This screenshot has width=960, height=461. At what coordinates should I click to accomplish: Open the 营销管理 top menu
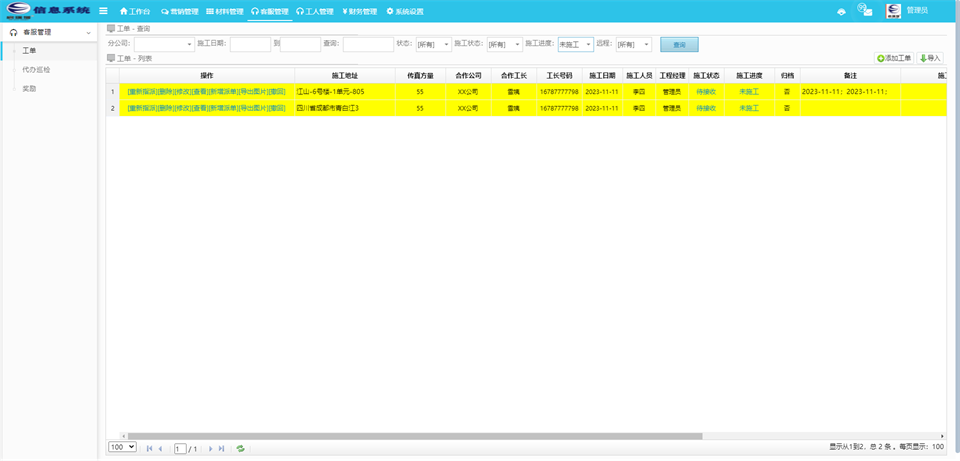[x=180, y=12]
